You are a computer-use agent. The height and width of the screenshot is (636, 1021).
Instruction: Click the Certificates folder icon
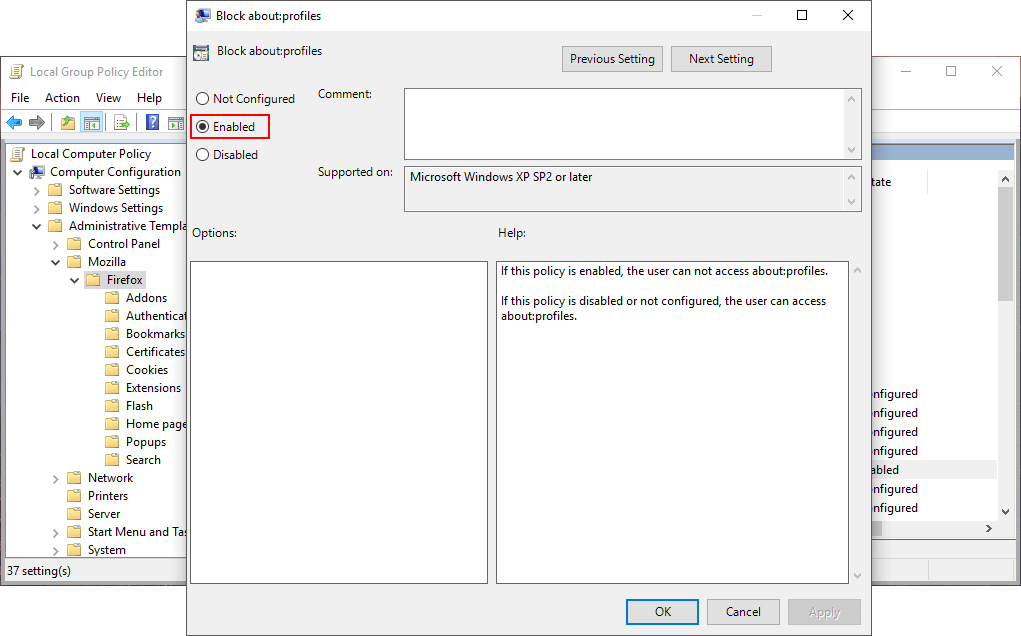tap(112, 352)
